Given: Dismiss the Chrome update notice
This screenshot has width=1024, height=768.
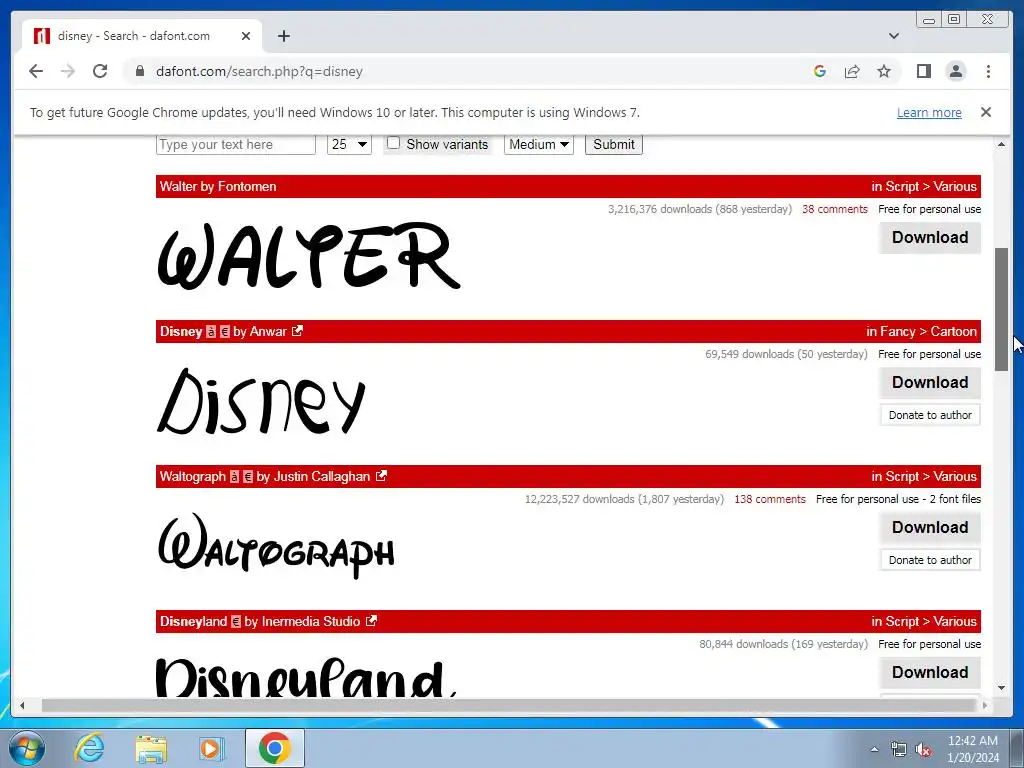Looking at the screenshot, I should 986,112.
